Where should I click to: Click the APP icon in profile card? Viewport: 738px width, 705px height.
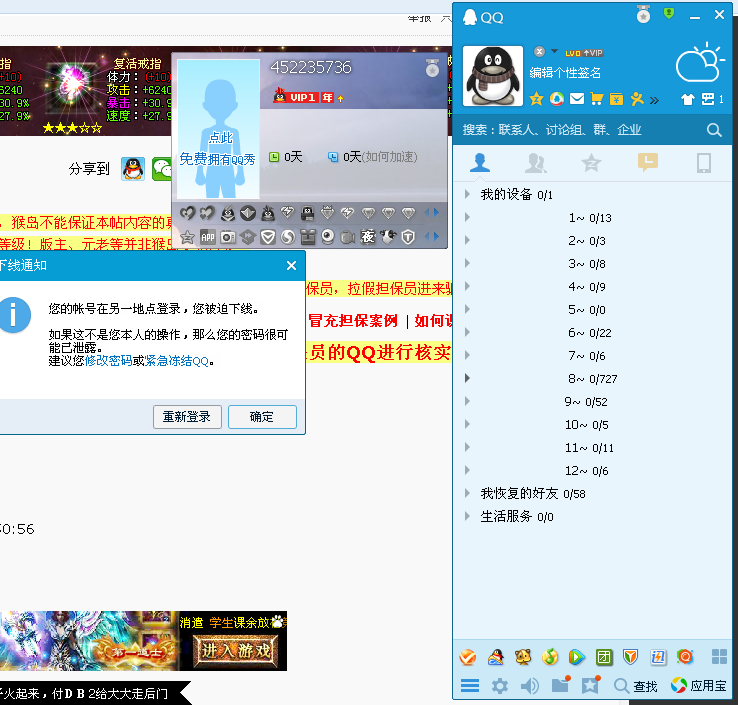click(208, 237)
